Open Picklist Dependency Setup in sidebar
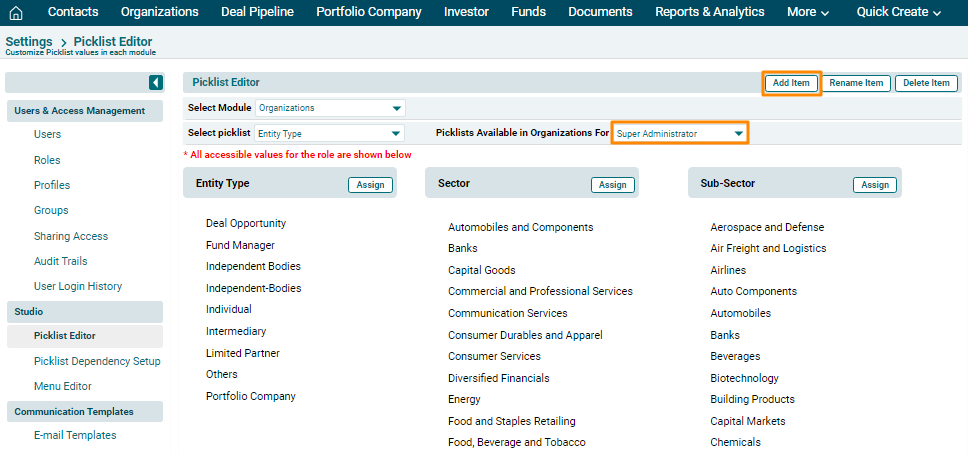Screen dimensions: 968x454 point(97,361)
